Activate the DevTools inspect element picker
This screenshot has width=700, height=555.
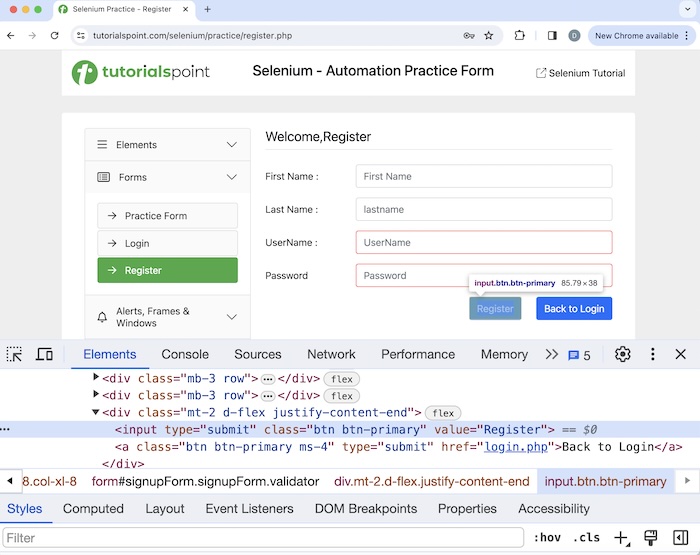[14, 354]
